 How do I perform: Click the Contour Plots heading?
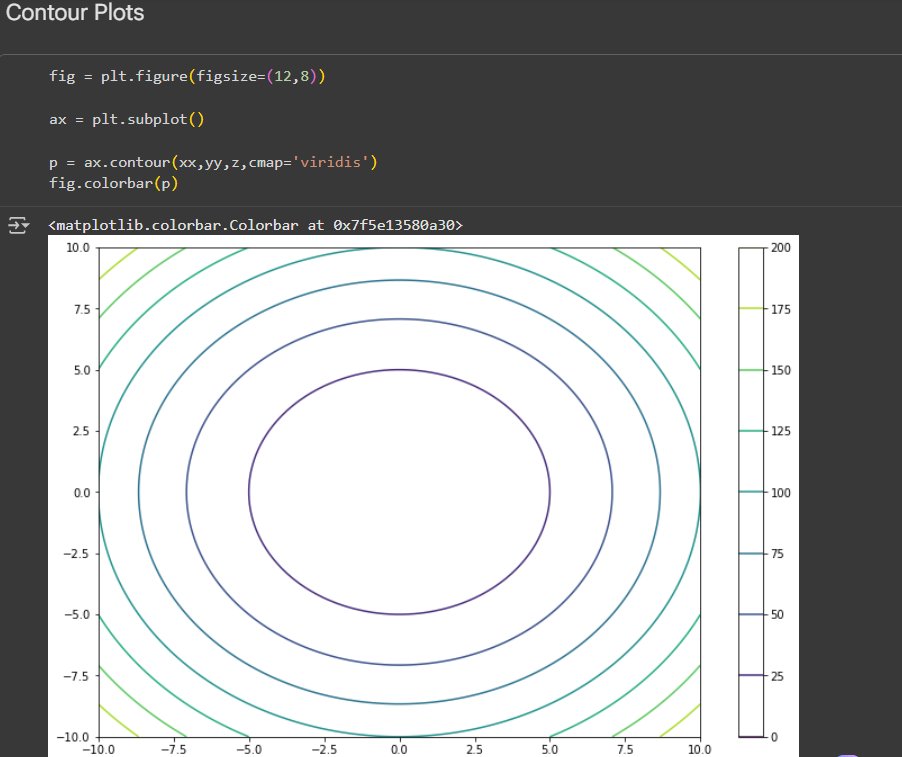pyautogui.click(x=75, y=13)
